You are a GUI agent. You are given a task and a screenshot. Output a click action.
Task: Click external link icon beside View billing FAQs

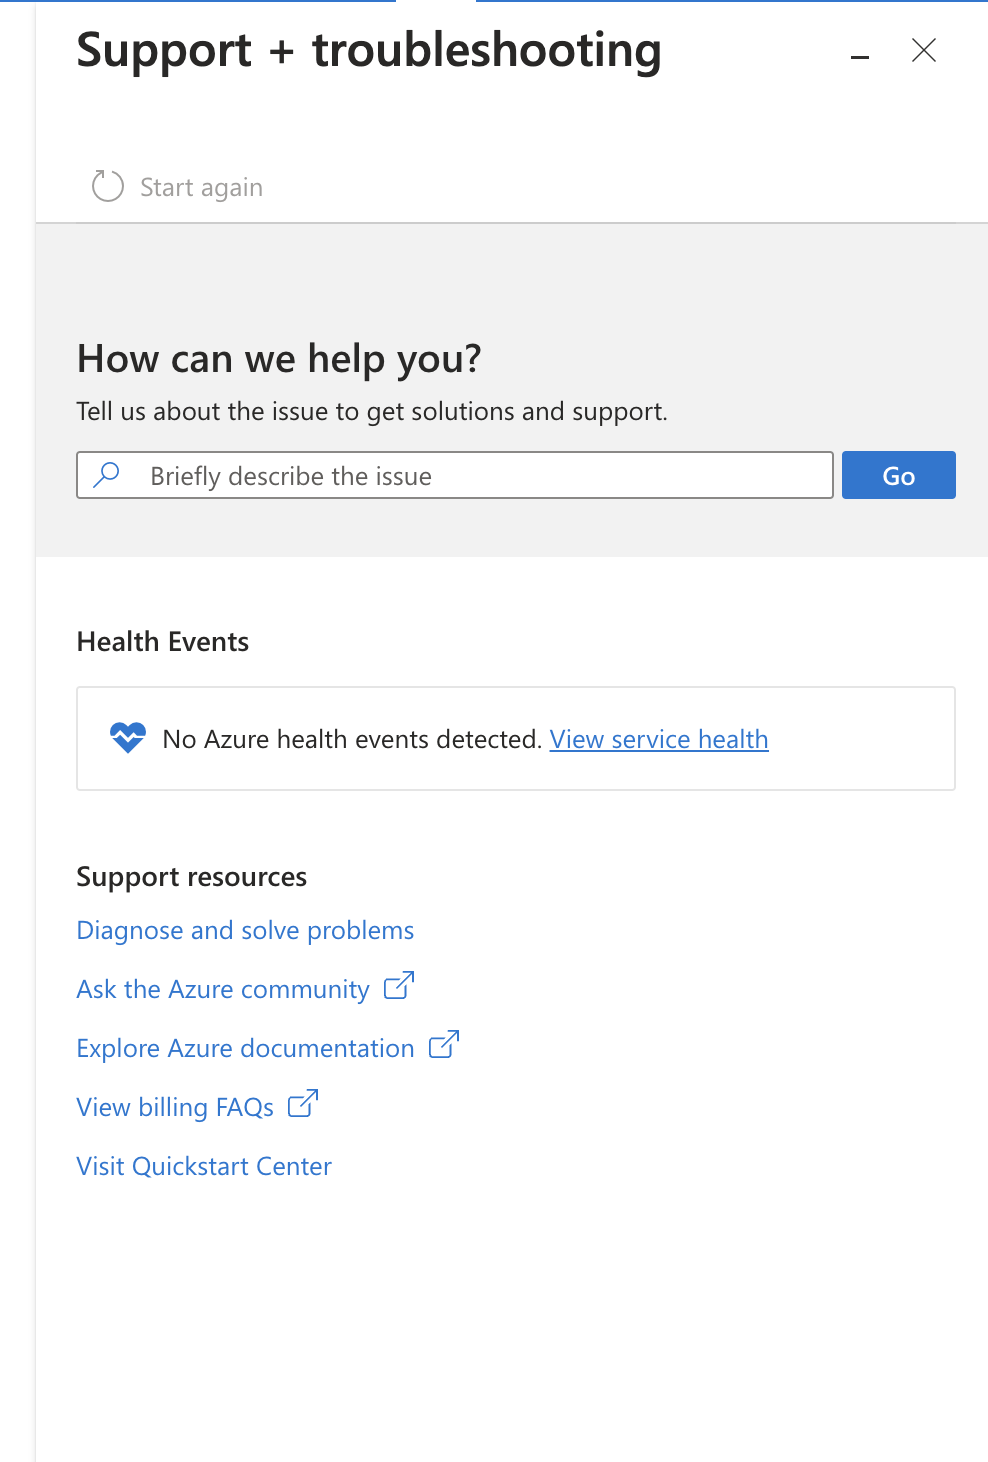[303, 1104]
